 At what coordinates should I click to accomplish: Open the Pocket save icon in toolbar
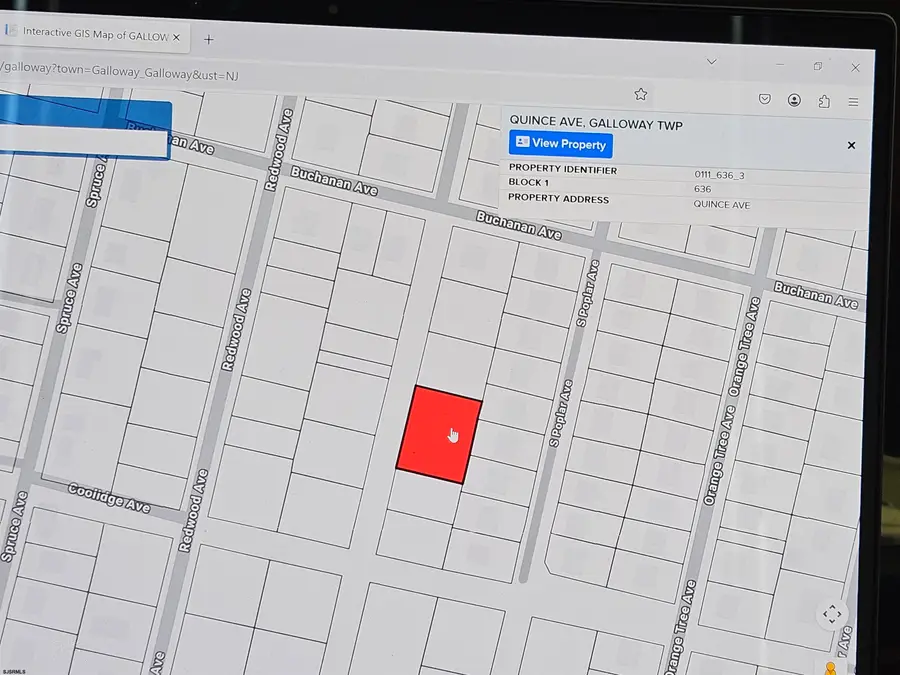pos(765,99)
